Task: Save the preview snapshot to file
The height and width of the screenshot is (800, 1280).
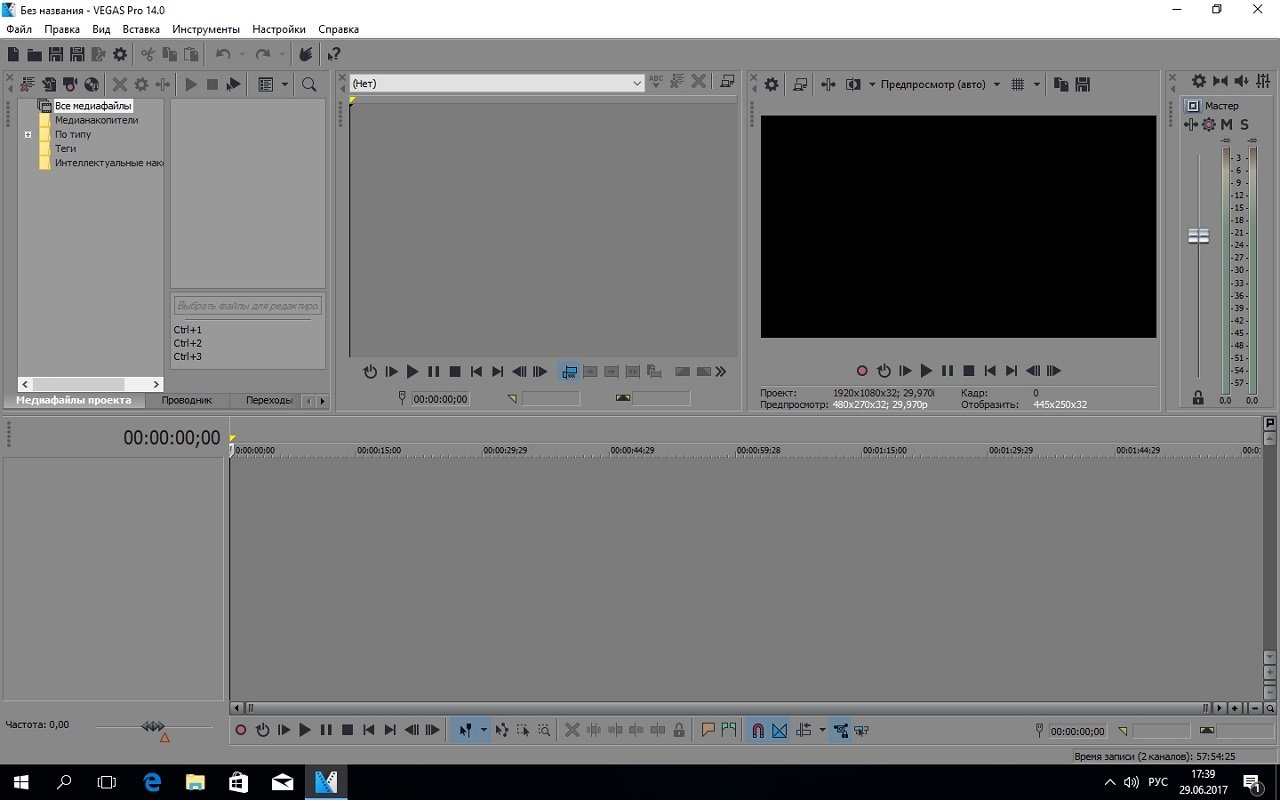Action: pyautogui.click(x=1082, y=85)
